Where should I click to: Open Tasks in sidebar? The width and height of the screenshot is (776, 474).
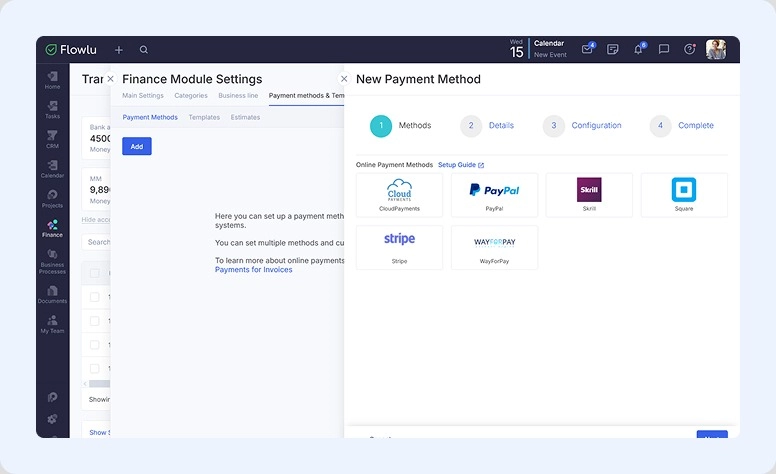tap(52, 110)
